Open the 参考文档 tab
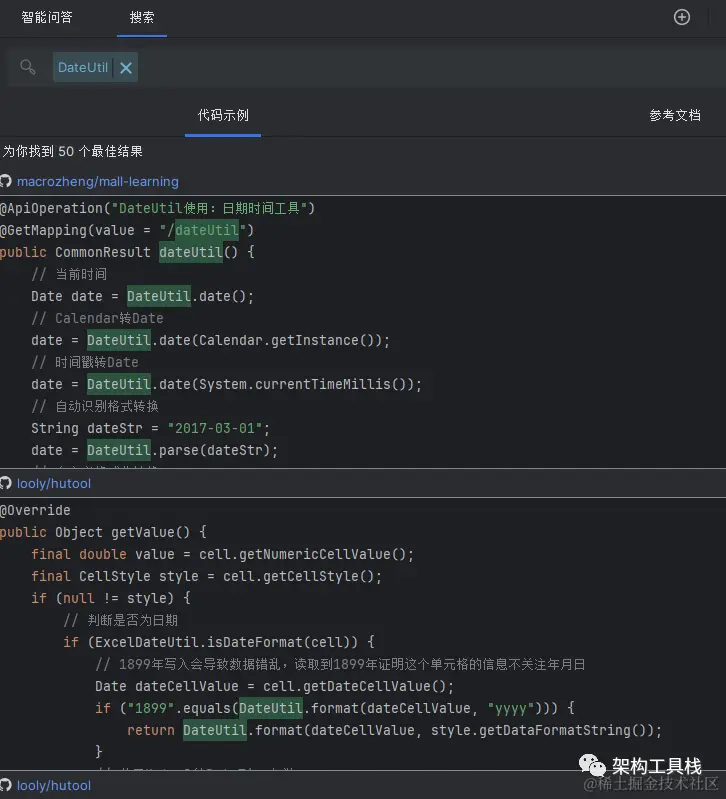 point(675,115)
